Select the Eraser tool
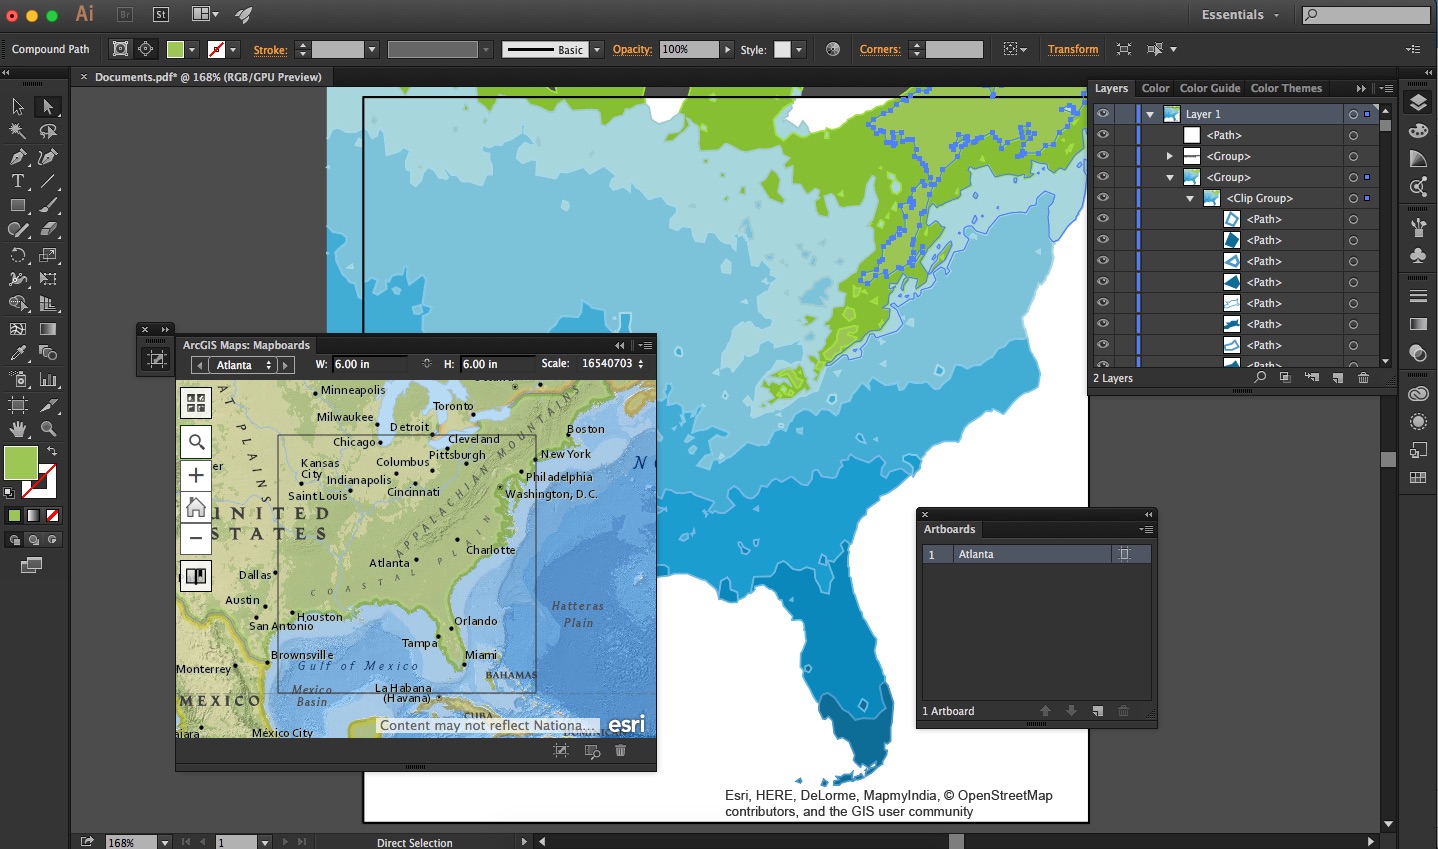 (x=48, y=230)
